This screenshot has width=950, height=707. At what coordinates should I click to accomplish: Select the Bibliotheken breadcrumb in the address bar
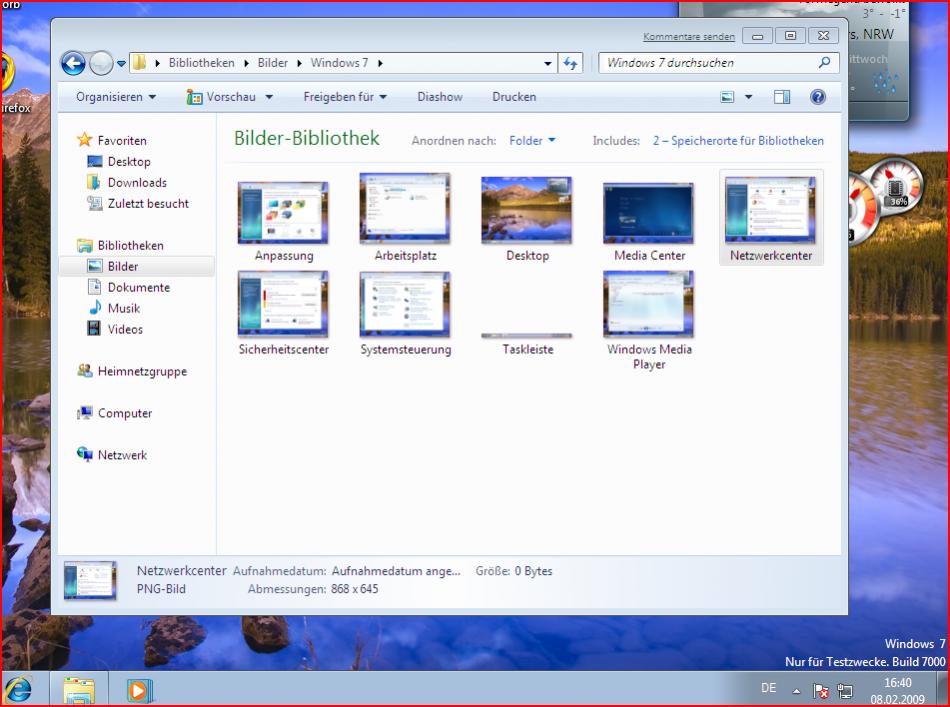tap(201, 63)
